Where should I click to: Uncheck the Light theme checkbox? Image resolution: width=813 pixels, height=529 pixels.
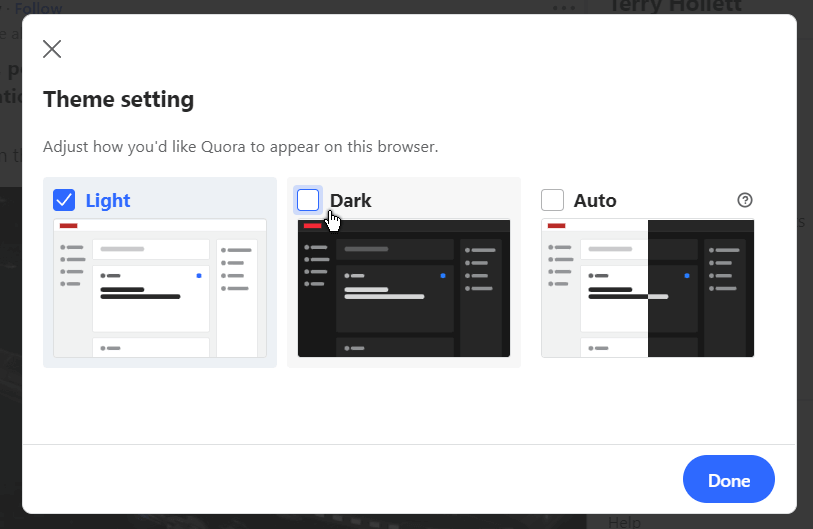[64, 200]
